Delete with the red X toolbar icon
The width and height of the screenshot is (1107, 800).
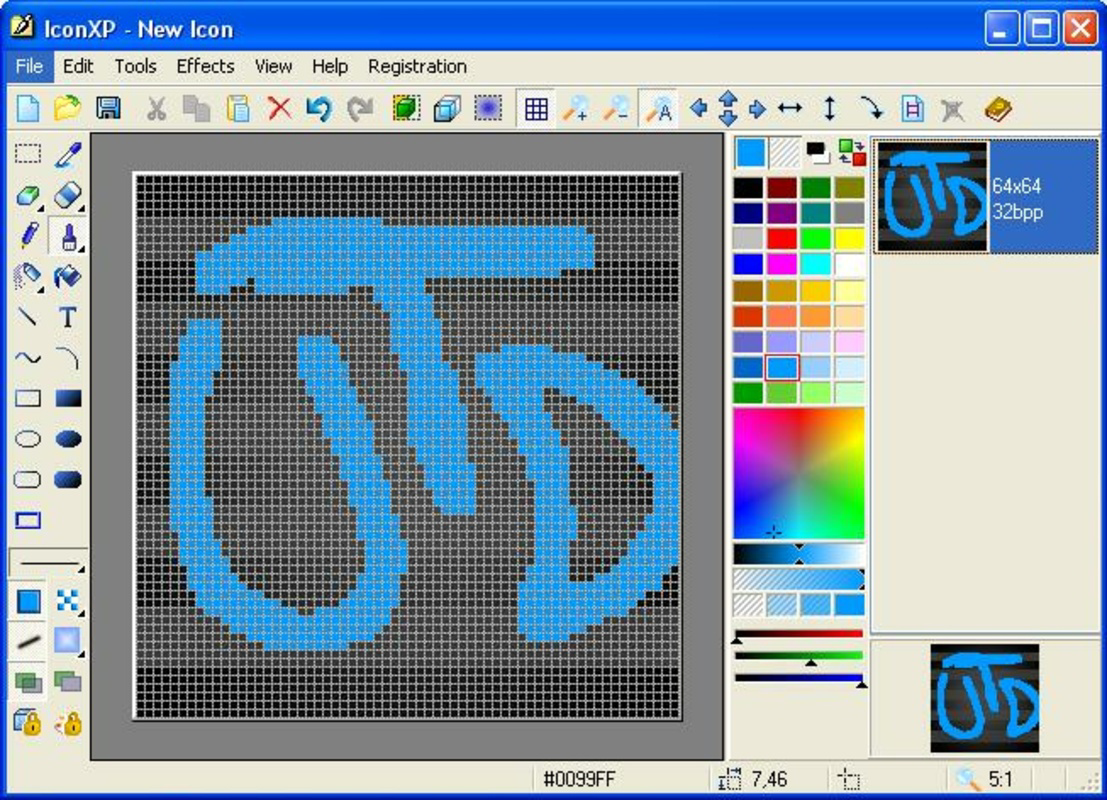click(280, 109)
